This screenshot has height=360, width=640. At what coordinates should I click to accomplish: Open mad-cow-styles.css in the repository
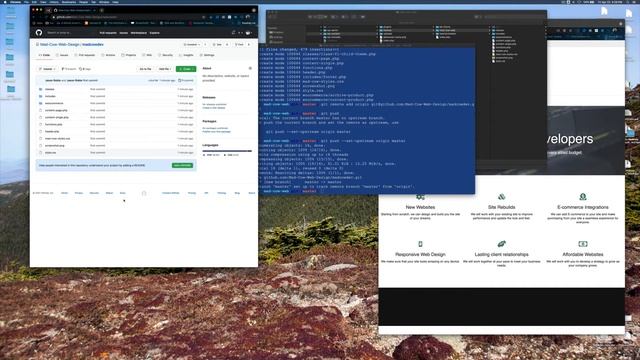pyautogui.click(x=58, y=138)
